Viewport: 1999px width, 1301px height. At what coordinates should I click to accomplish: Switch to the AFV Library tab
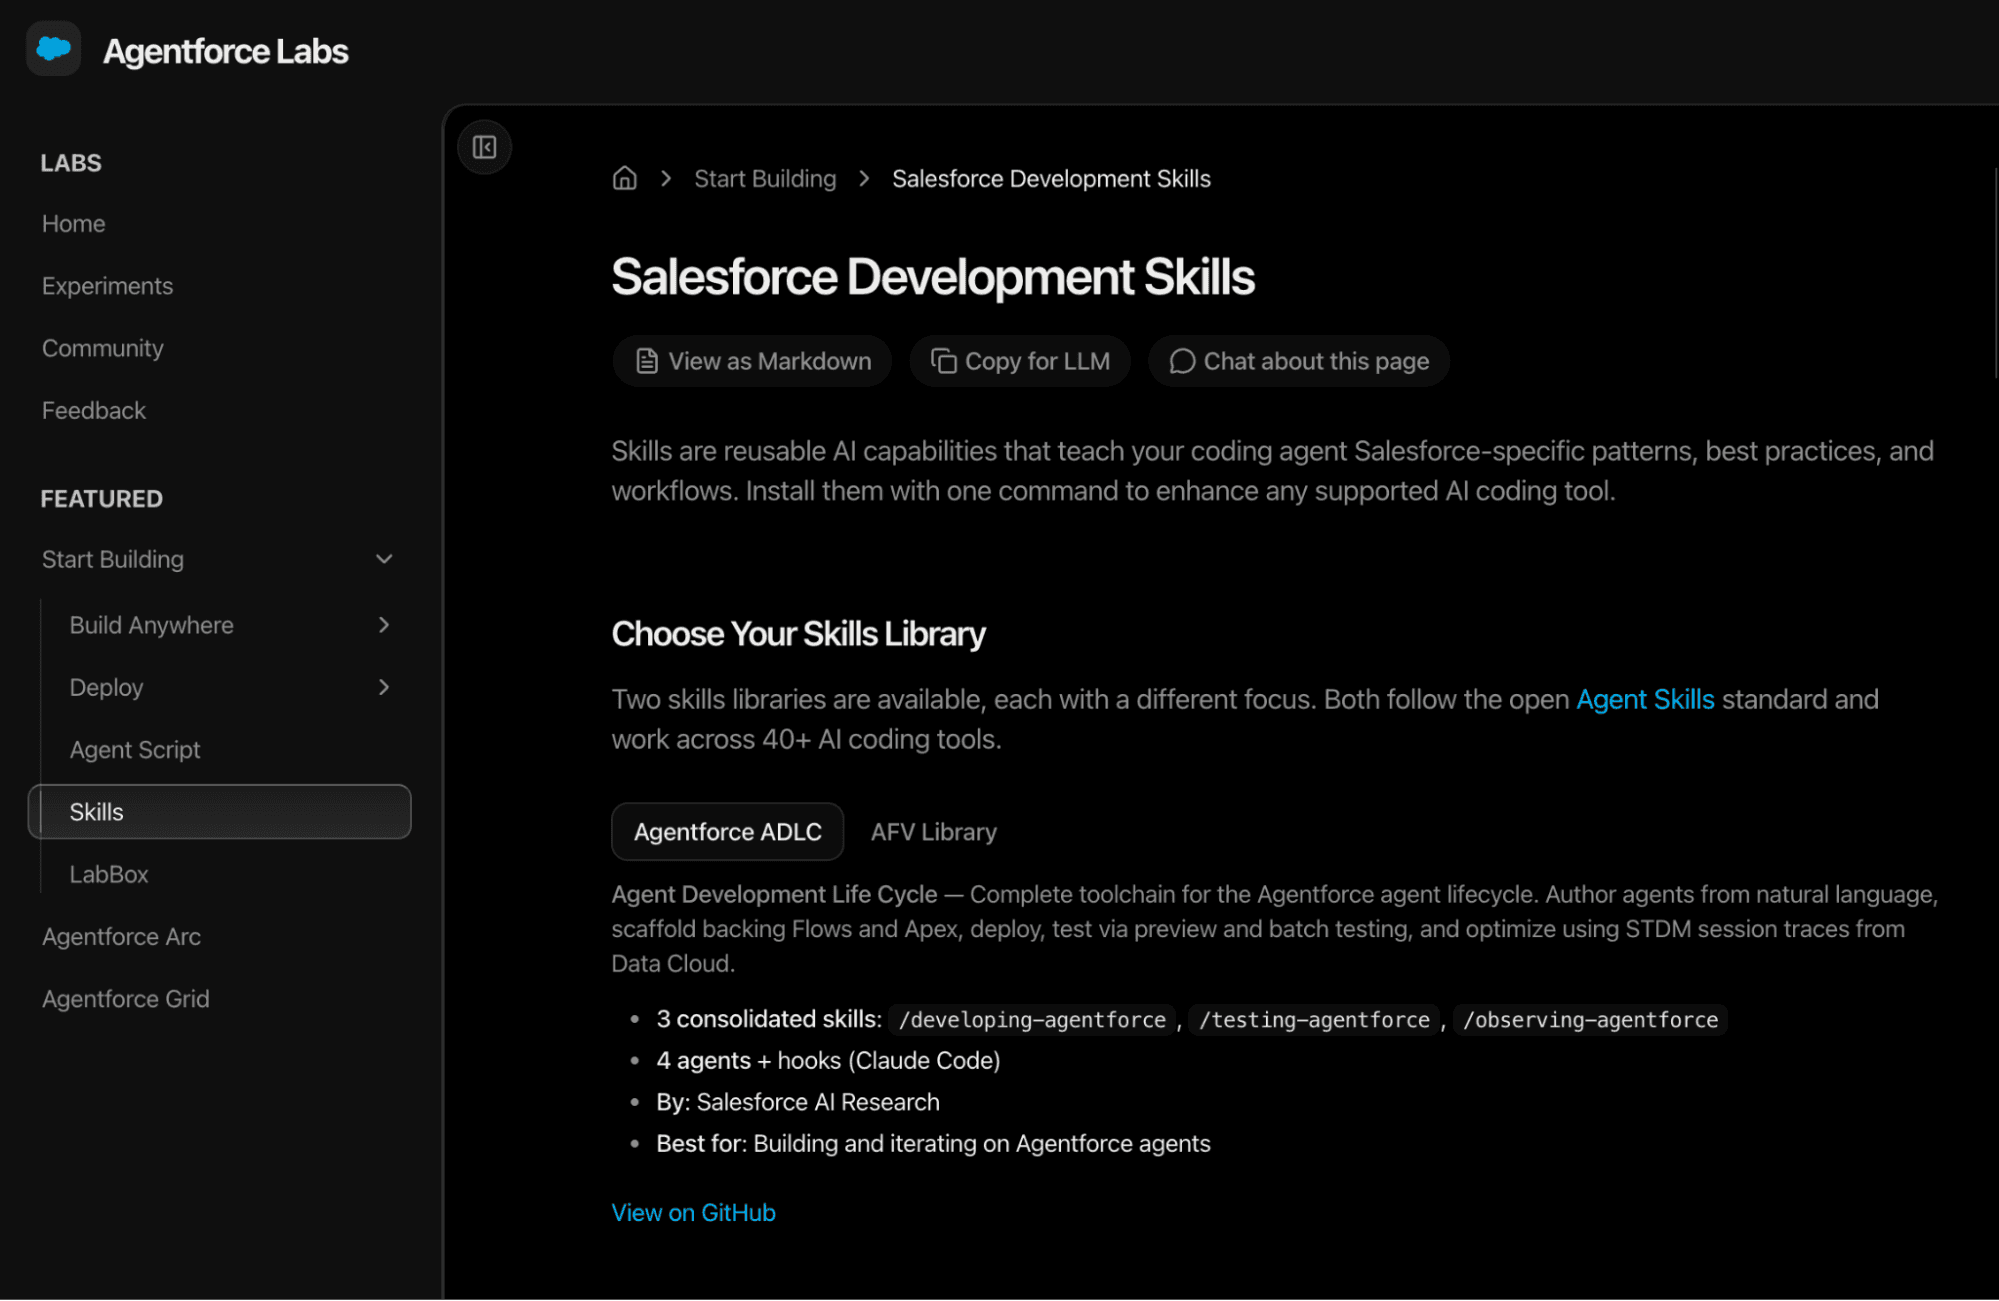[x=934, y=832]
